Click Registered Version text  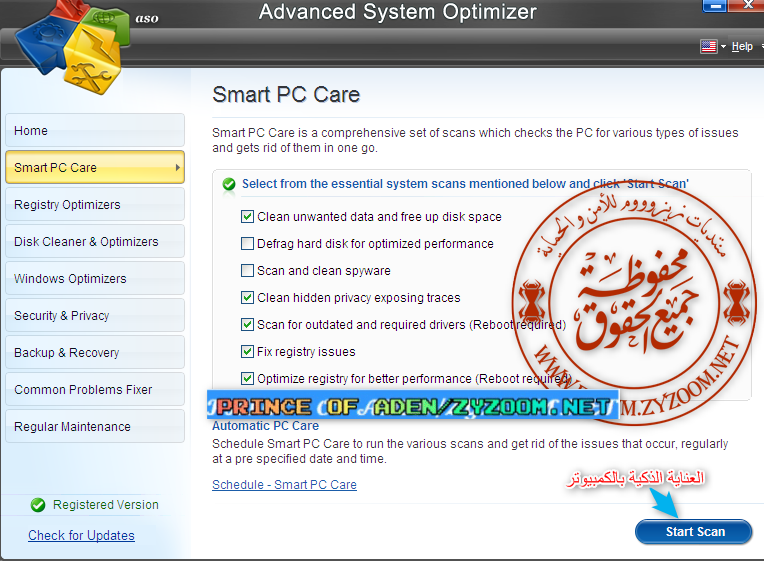point(106,504)
